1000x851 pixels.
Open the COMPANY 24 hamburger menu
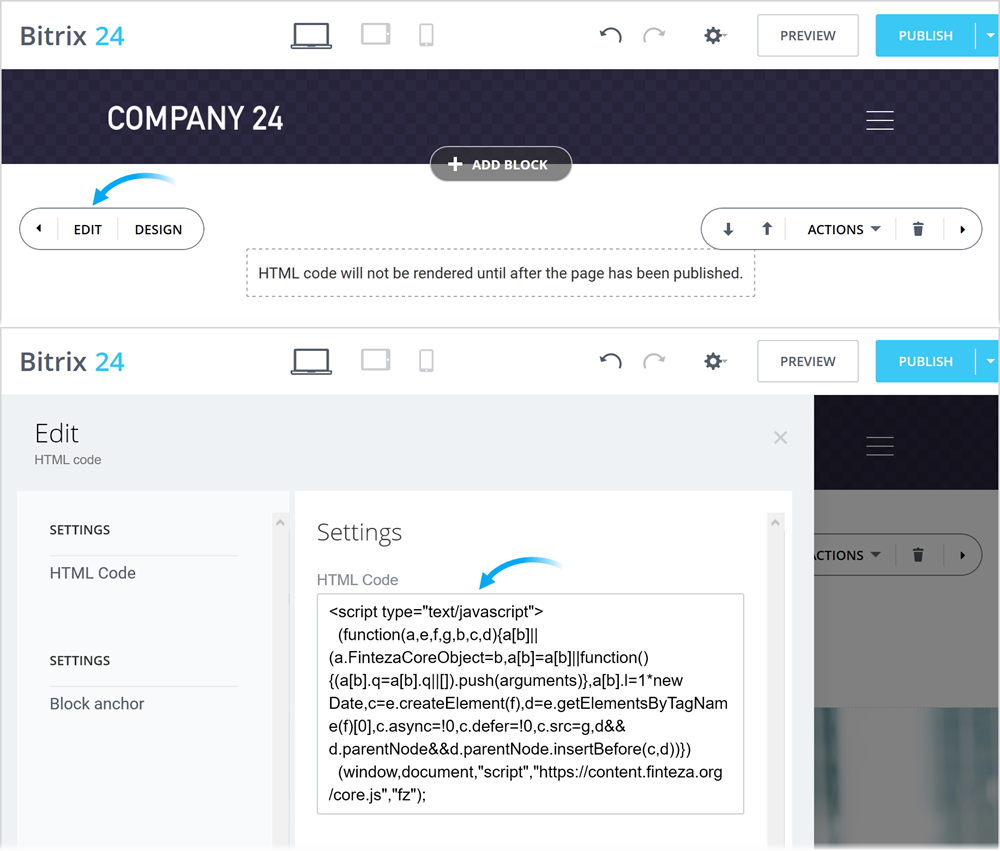click(880, 120)
